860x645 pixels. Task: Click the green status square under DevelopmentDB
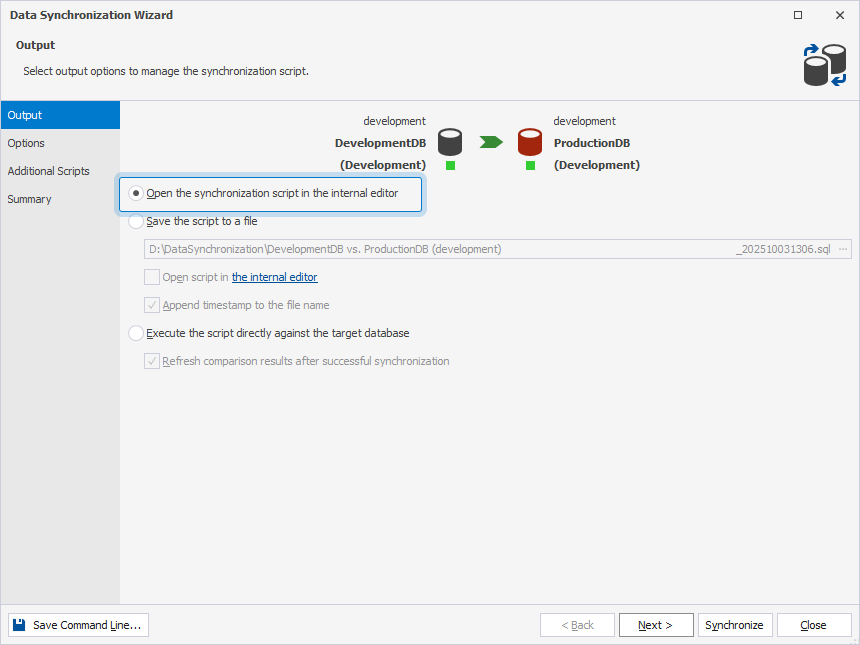click(x=449, y=166)
